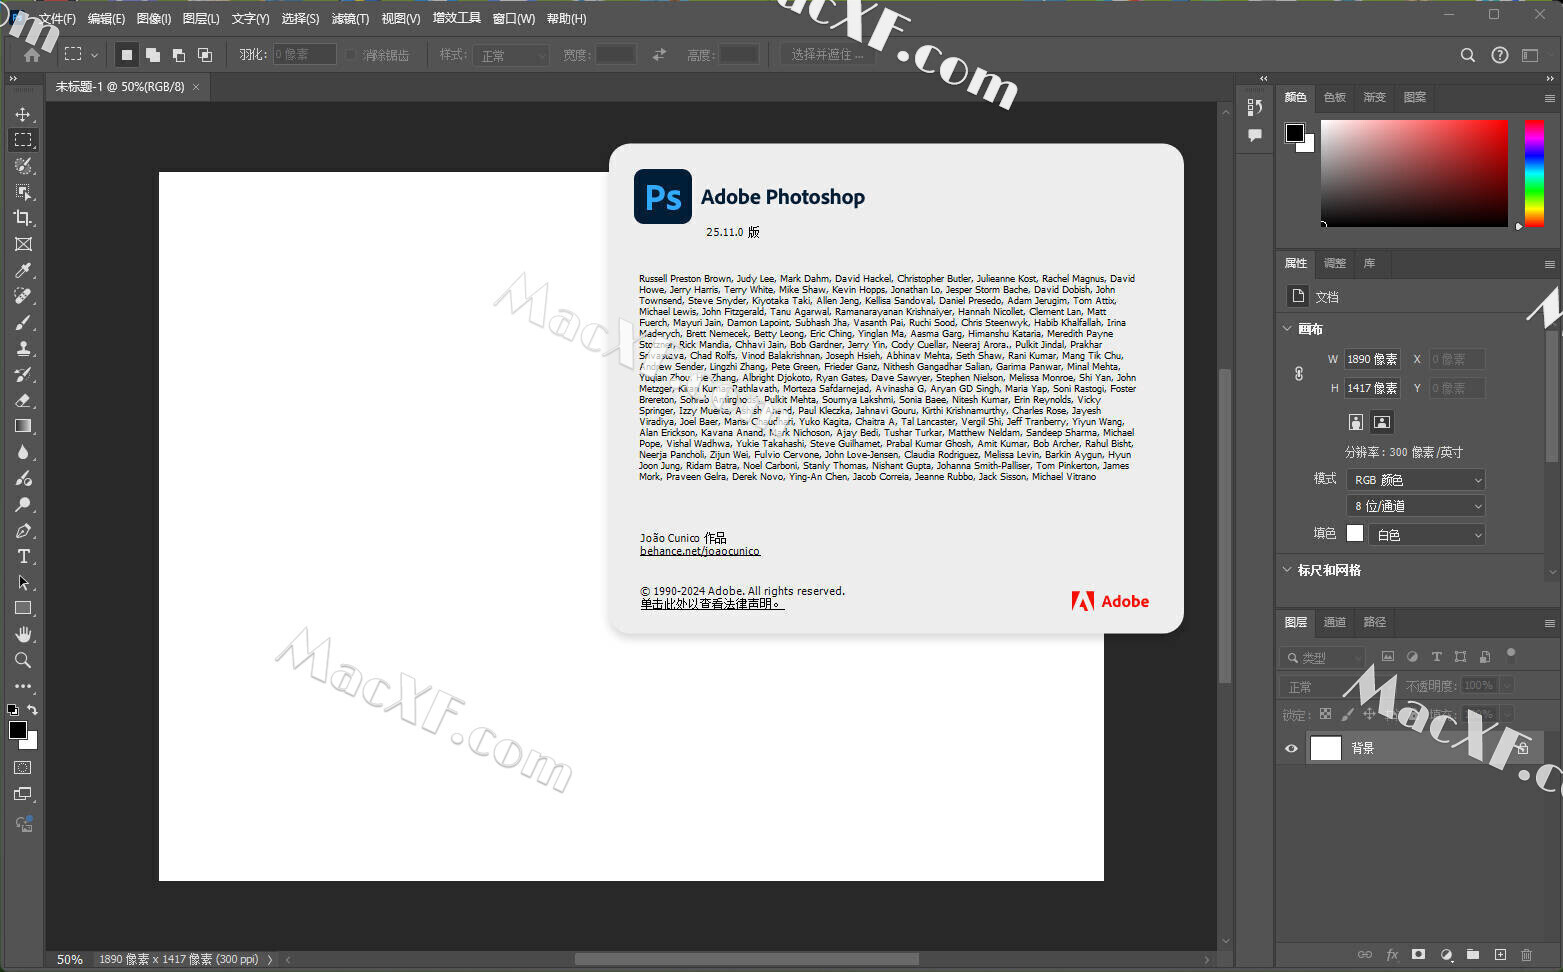Select the Blur tool
The height and width of the screenshot is (972, 1563).
pyautogui.click(x=23, y=452)
